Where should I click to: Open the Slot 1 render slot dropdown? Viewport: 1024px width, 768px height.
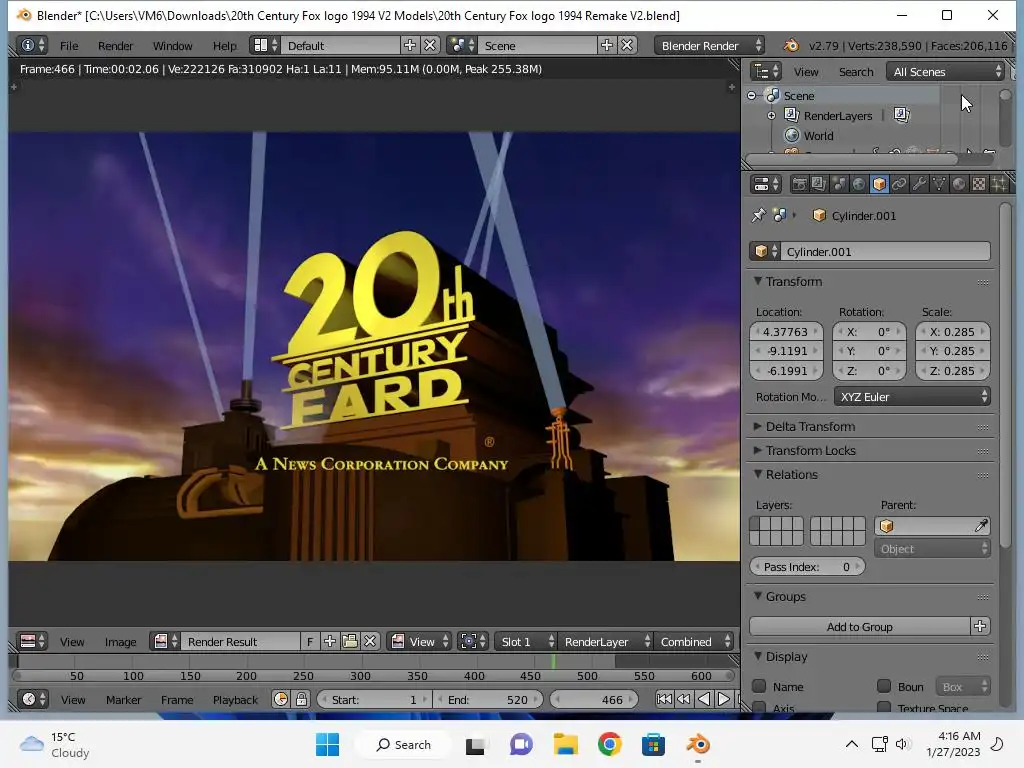(525, 641)
